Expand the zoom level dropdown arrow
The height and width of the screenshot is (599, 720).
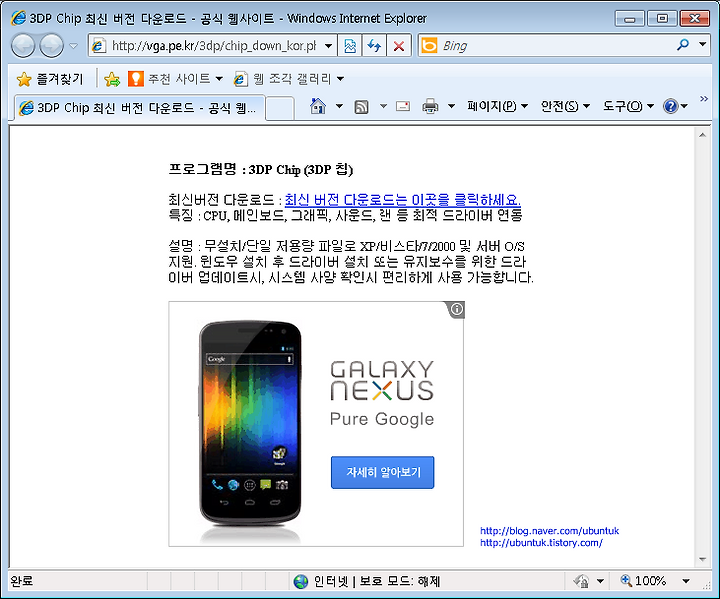click(x=686, y=582)
